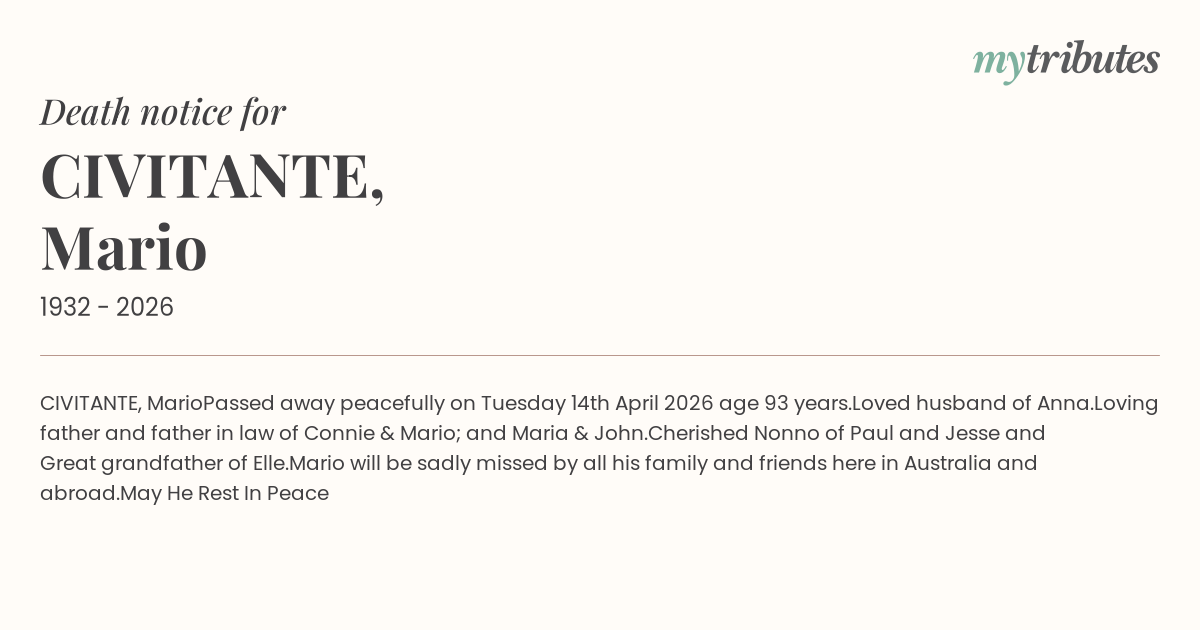Click the text "age 93 years"
Image resolution: width=1200 pixels, height=630 pixels.
click(785, 404)
